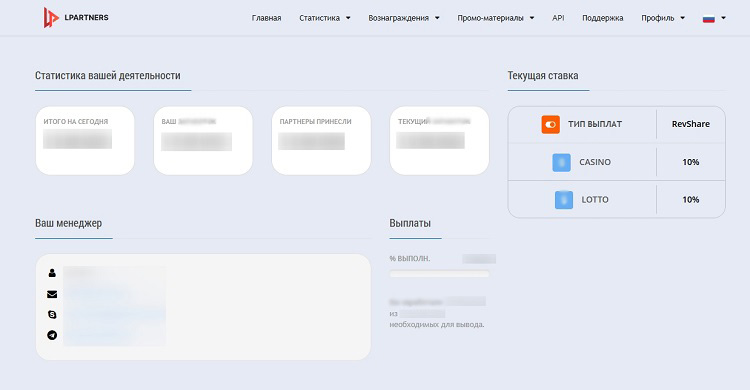Click the Тип выплат label
This screenshot has height=390, width=750.
(595, 124)
